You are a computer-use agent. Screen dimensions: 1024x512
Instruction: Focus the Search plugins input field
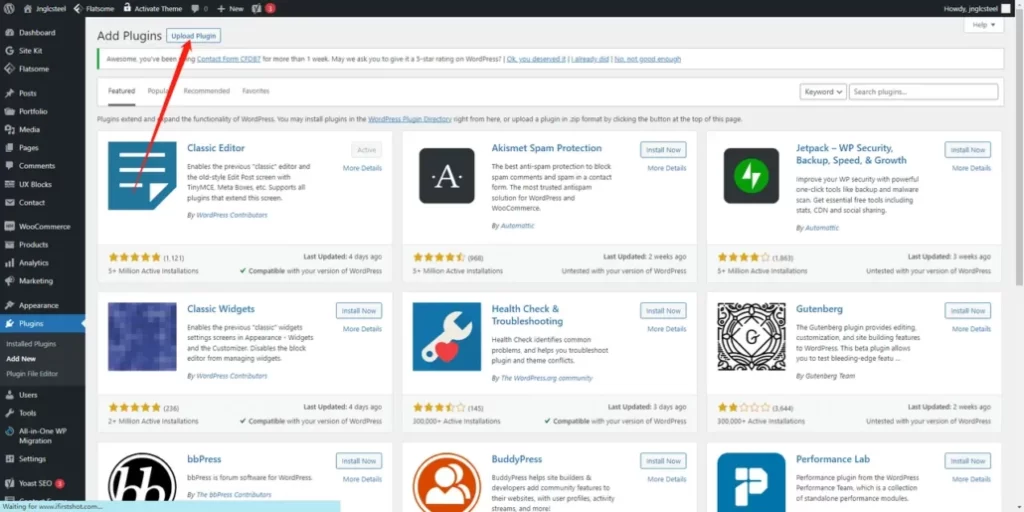click(x=923, y=92)
